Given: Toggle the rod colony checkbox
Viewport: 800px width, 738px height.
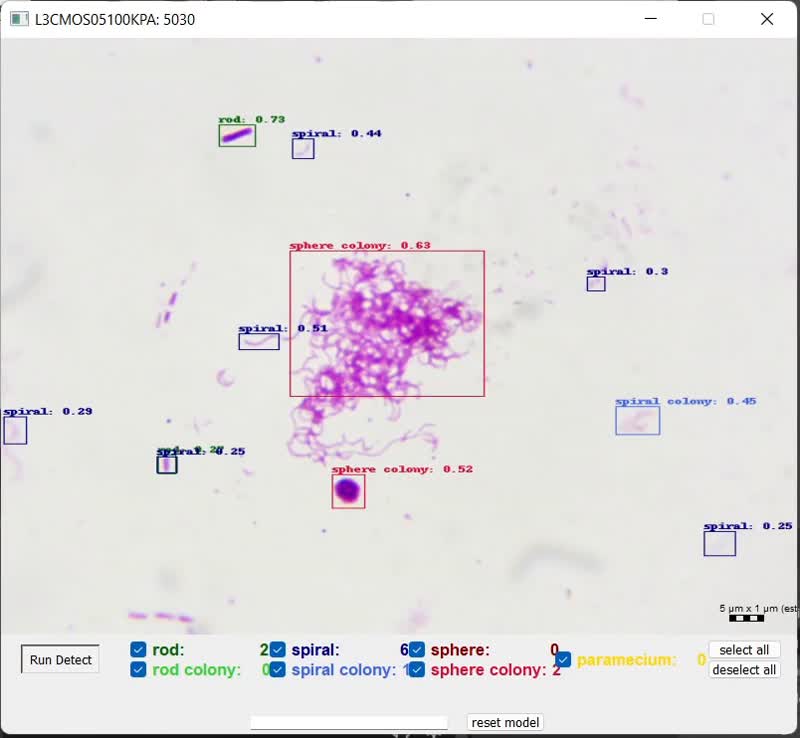Looking at the screenshot, I should point(138,670).
